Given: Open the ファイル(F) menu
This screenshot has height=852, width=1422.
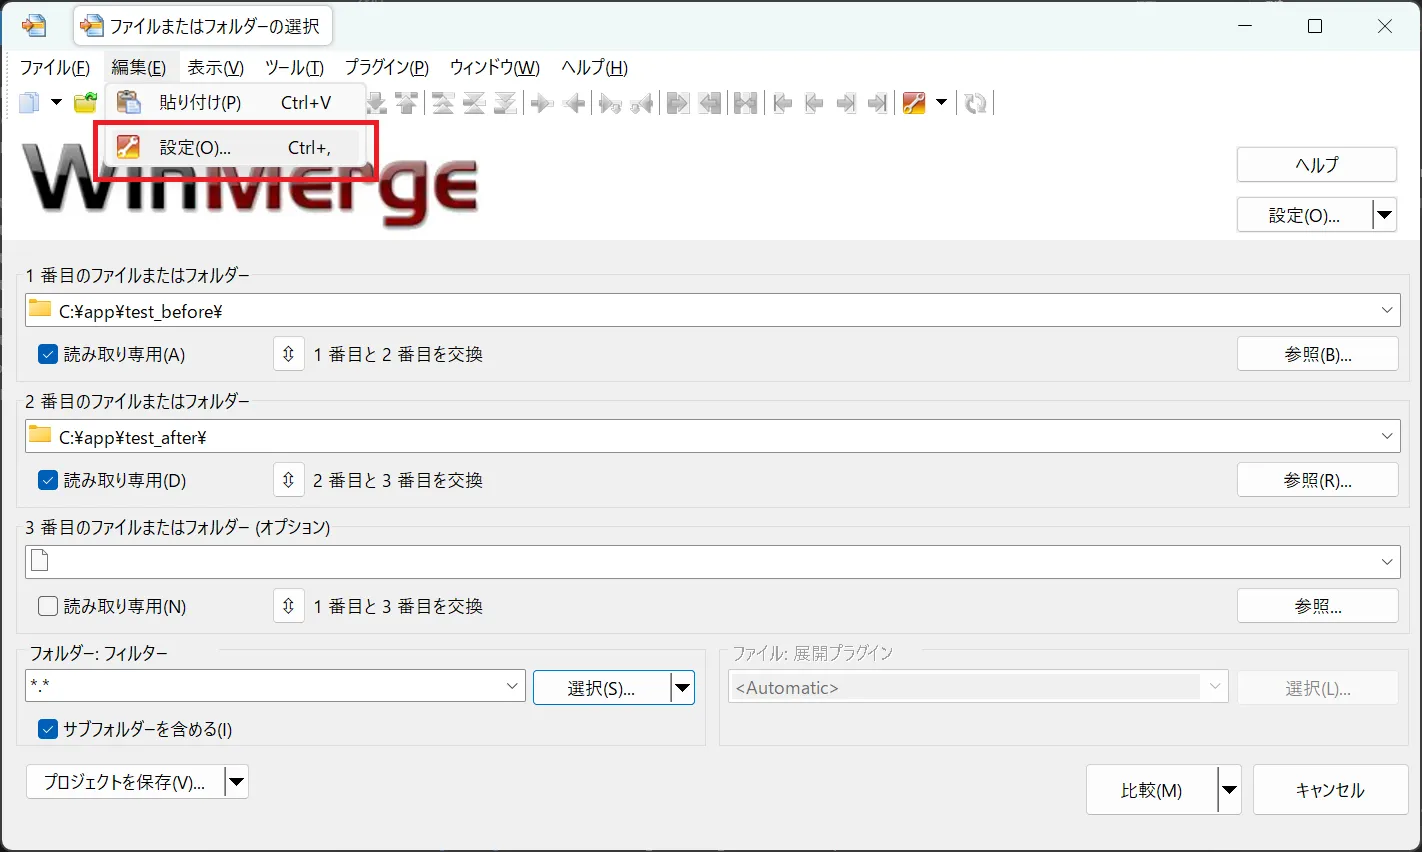Looking at the screenshot, I should click(55, 68).
